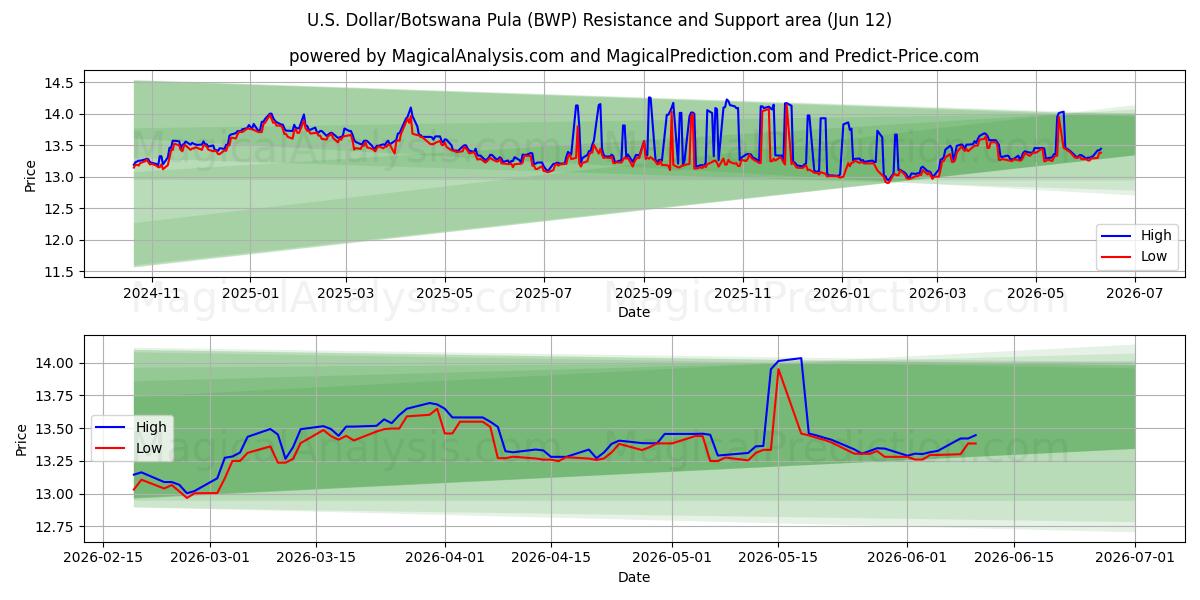This screenshot has height=600, width=1200.
Task: Click the 2025-07 date tick label
Action: tap(543, 293)
